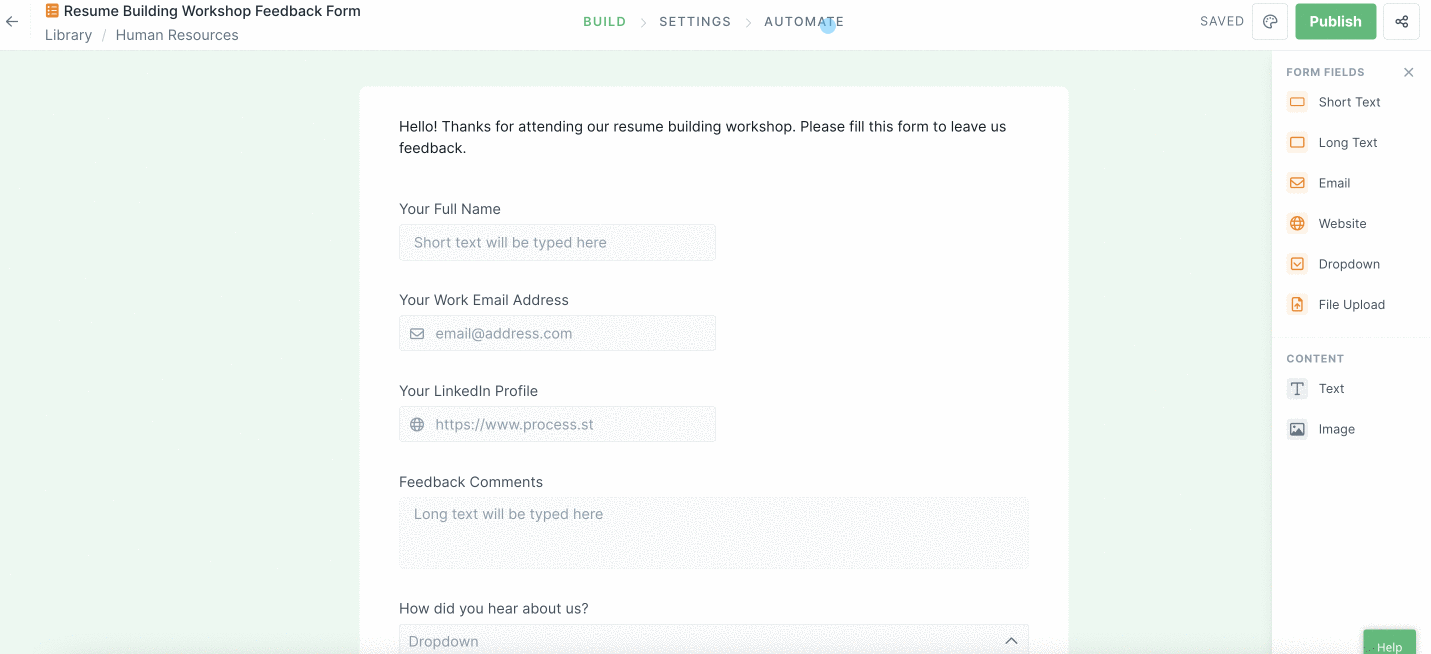
Task: Add an Email field from the sidebar
Action: click(x=1297, y=183)
